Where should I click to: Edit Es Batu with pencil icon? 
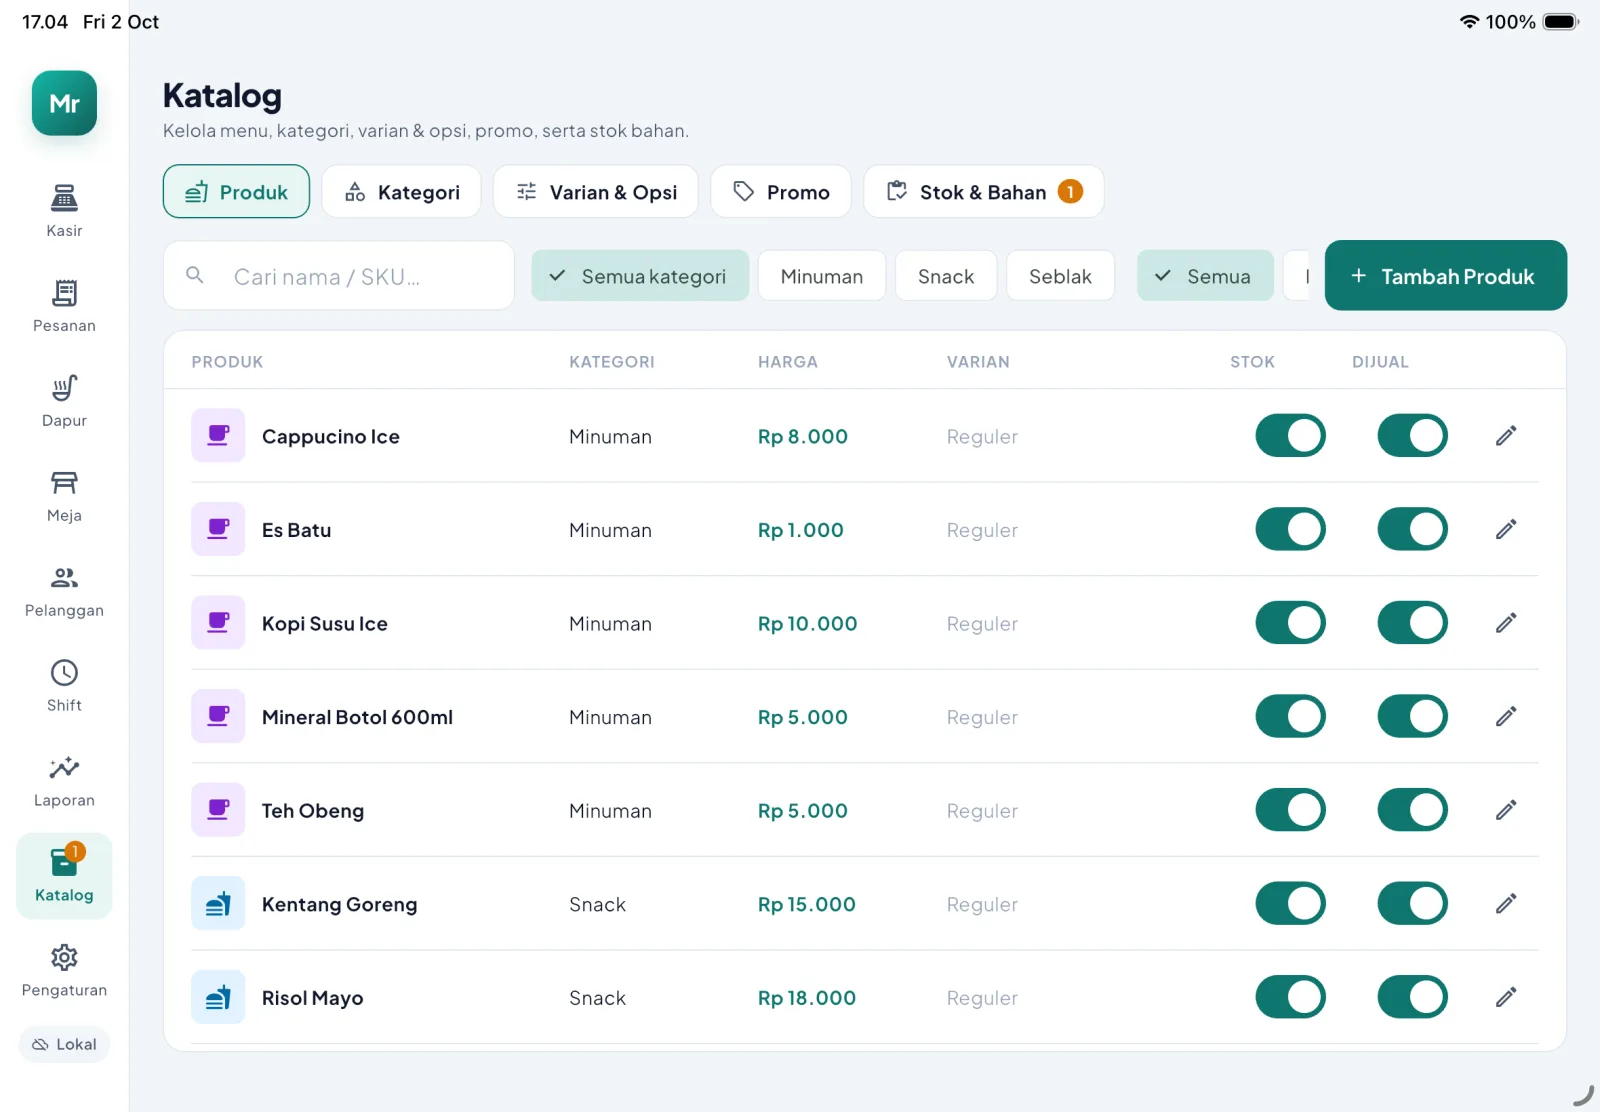[x=1506, y=529]
